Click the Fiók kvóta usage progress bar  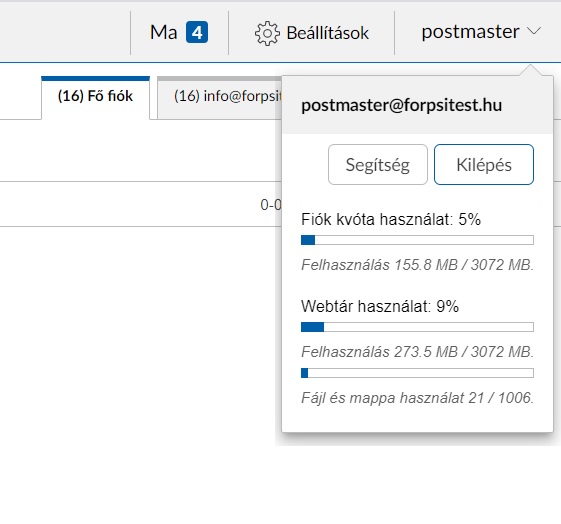pyautogui.click(x=418, y=240)
